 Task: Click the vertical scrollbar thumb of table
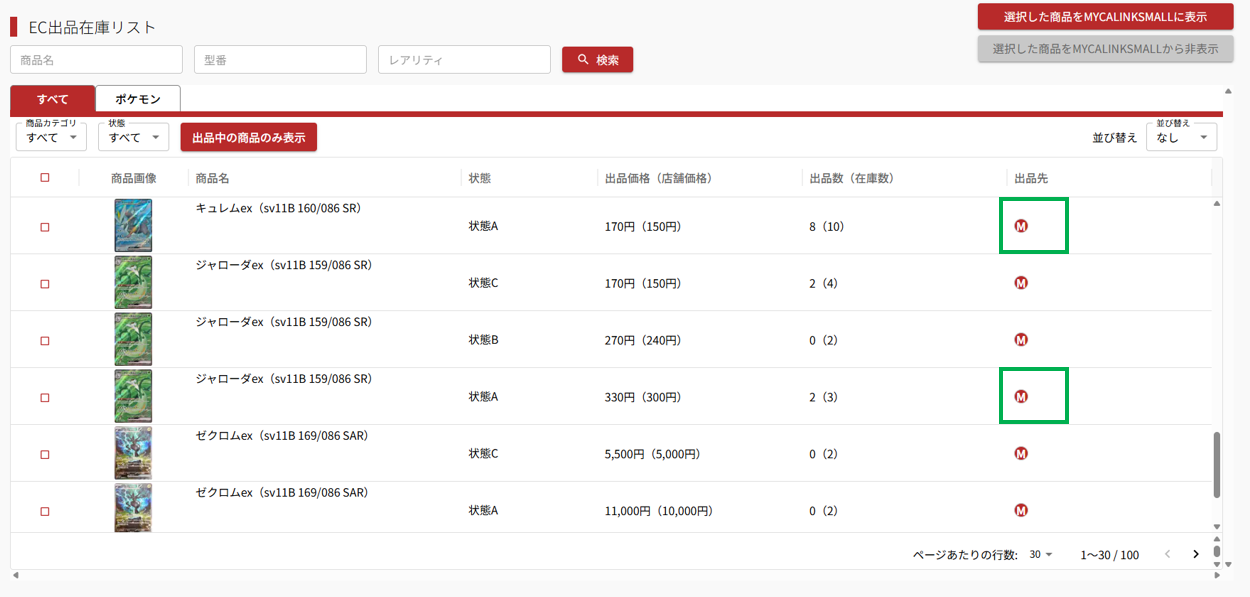(1217, 464)
